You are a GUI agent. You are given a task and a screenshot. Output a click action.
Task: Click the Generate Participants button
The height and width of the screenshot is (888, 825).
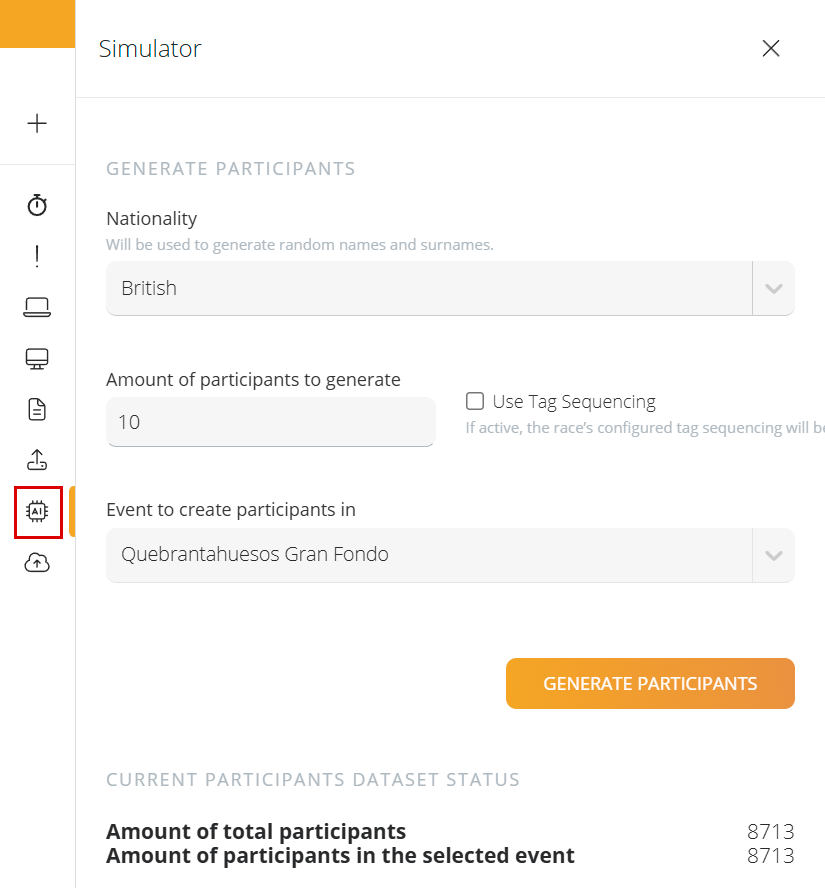650,684
